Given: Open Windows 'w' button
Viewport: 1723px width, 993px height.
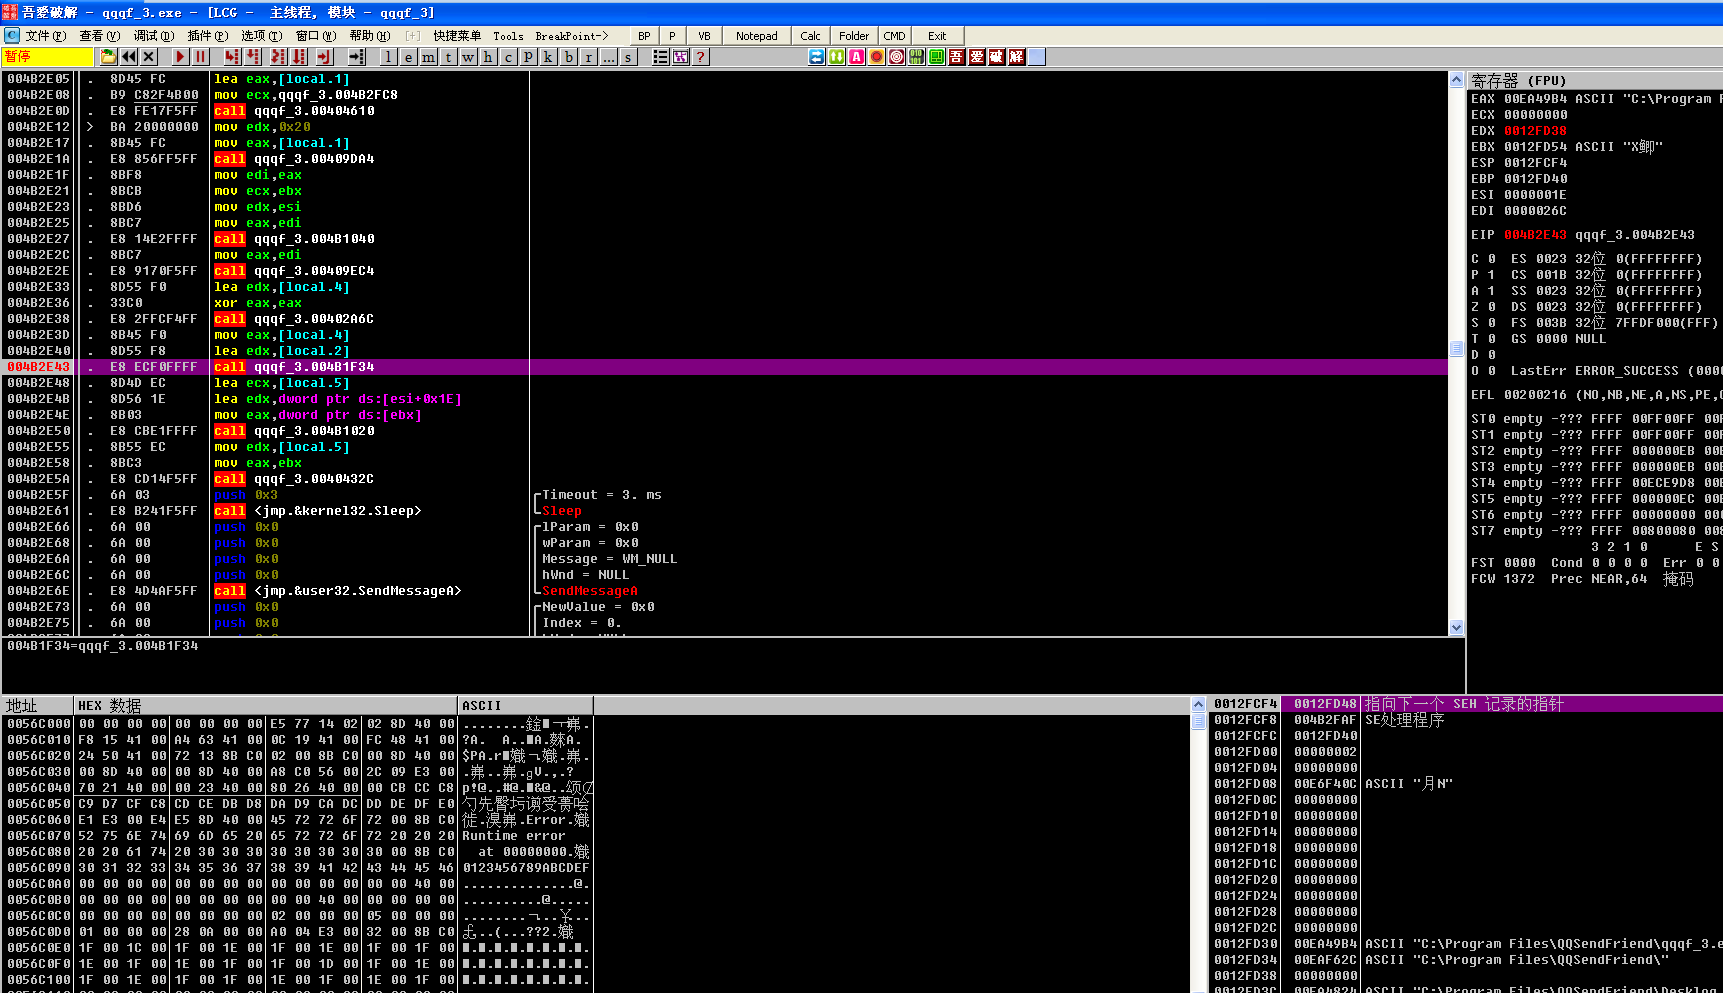Looking at the screenshot, I should click(468, 57).
